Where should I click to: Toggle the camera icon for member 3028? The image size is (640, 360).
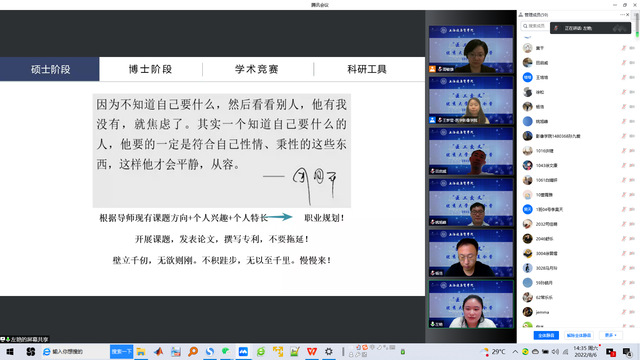coord(632,268)
